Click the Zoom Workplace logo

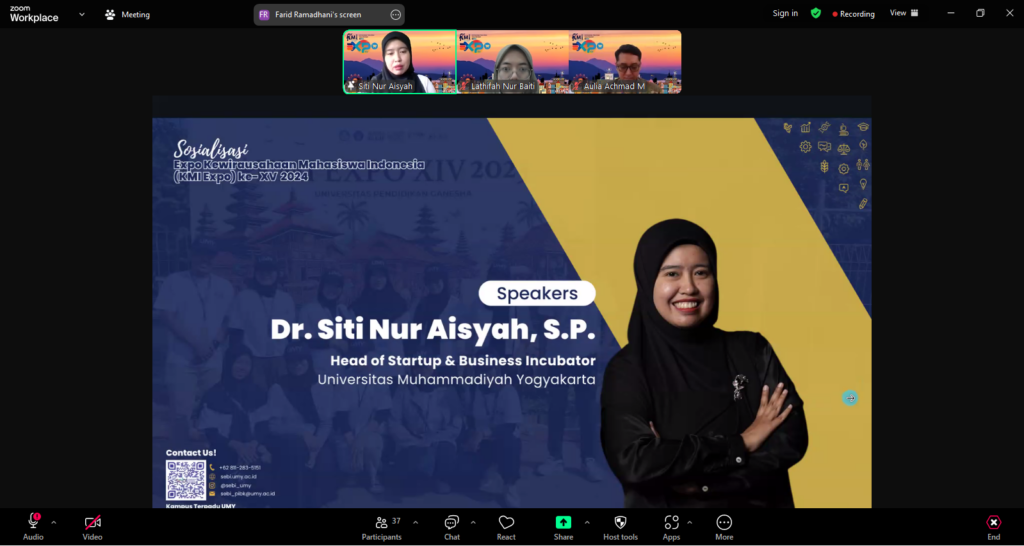34,14
